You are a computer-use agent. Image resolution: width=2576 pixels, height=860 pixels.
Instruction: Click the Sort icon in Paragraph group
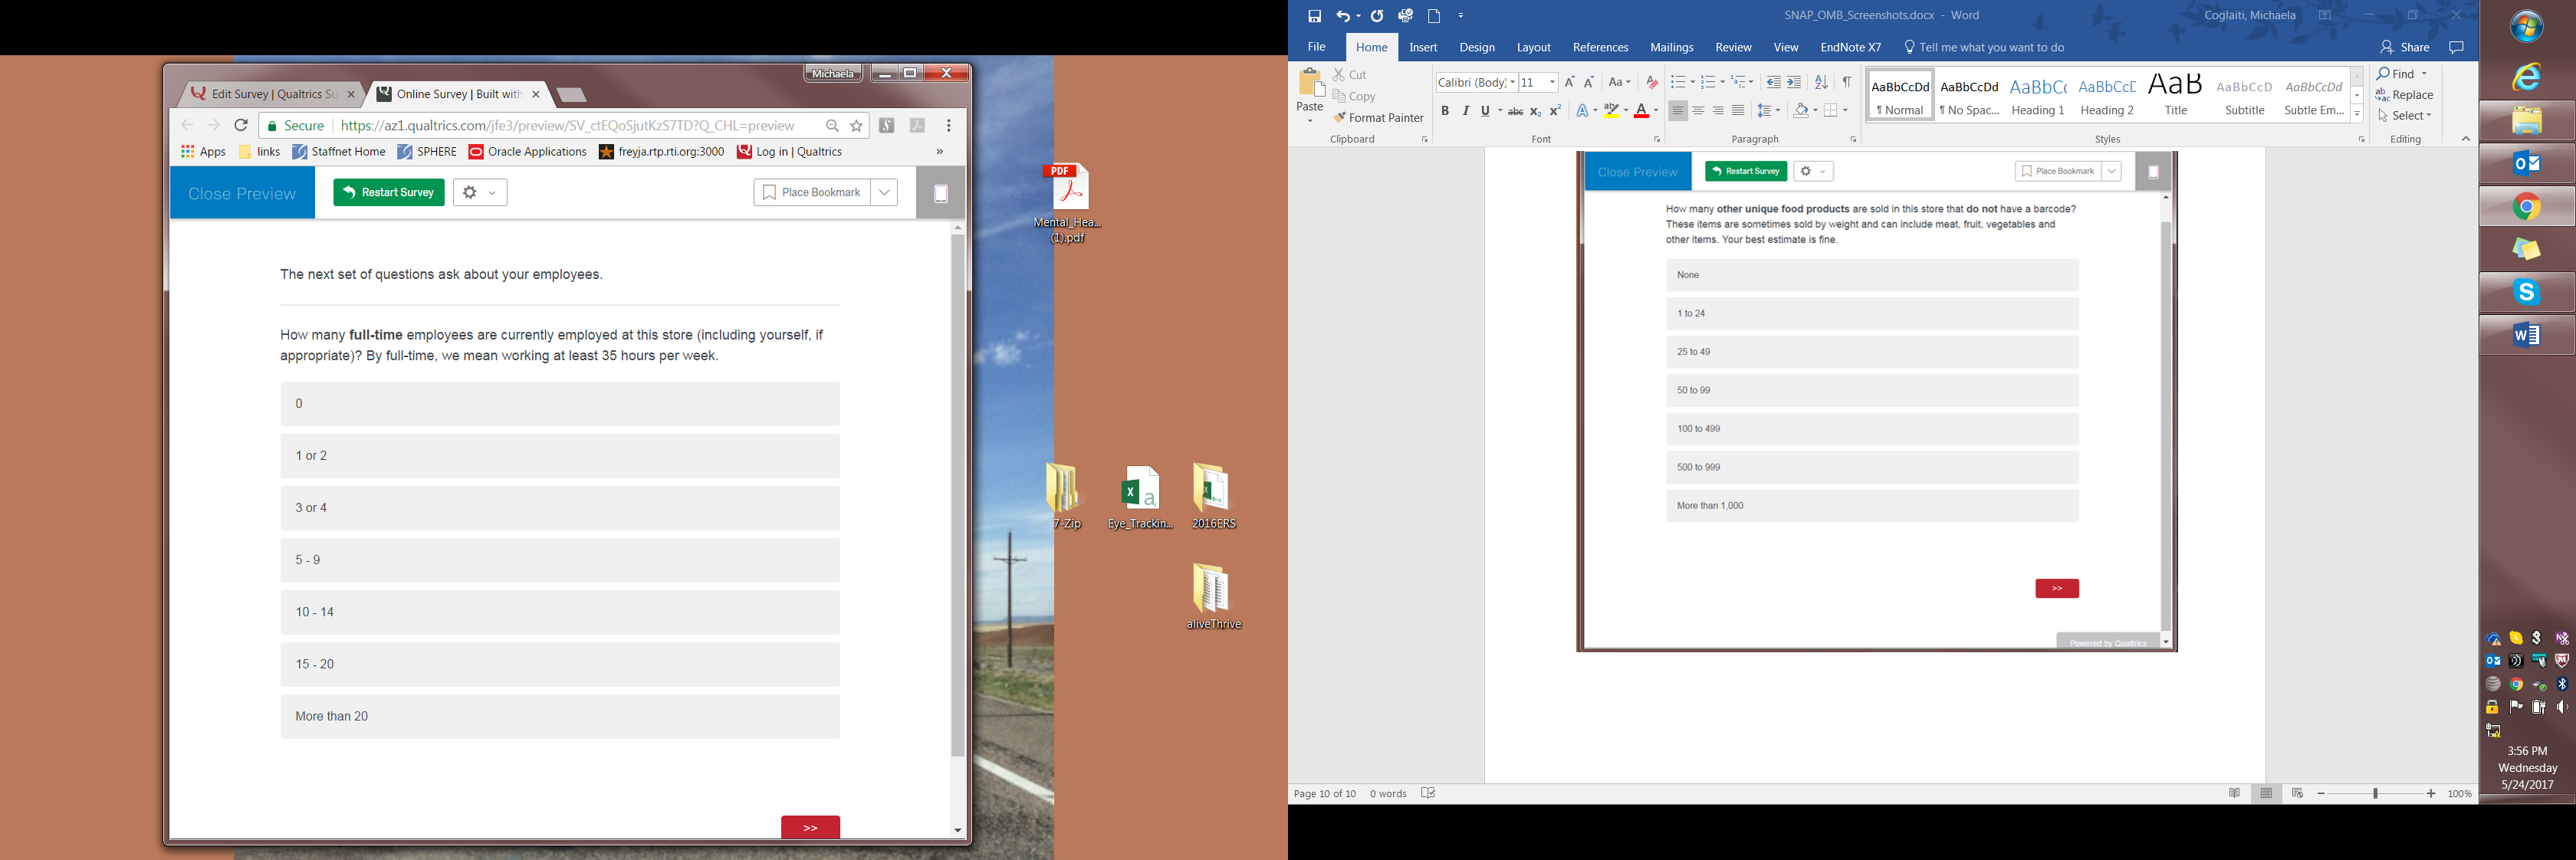[1821, 82]
